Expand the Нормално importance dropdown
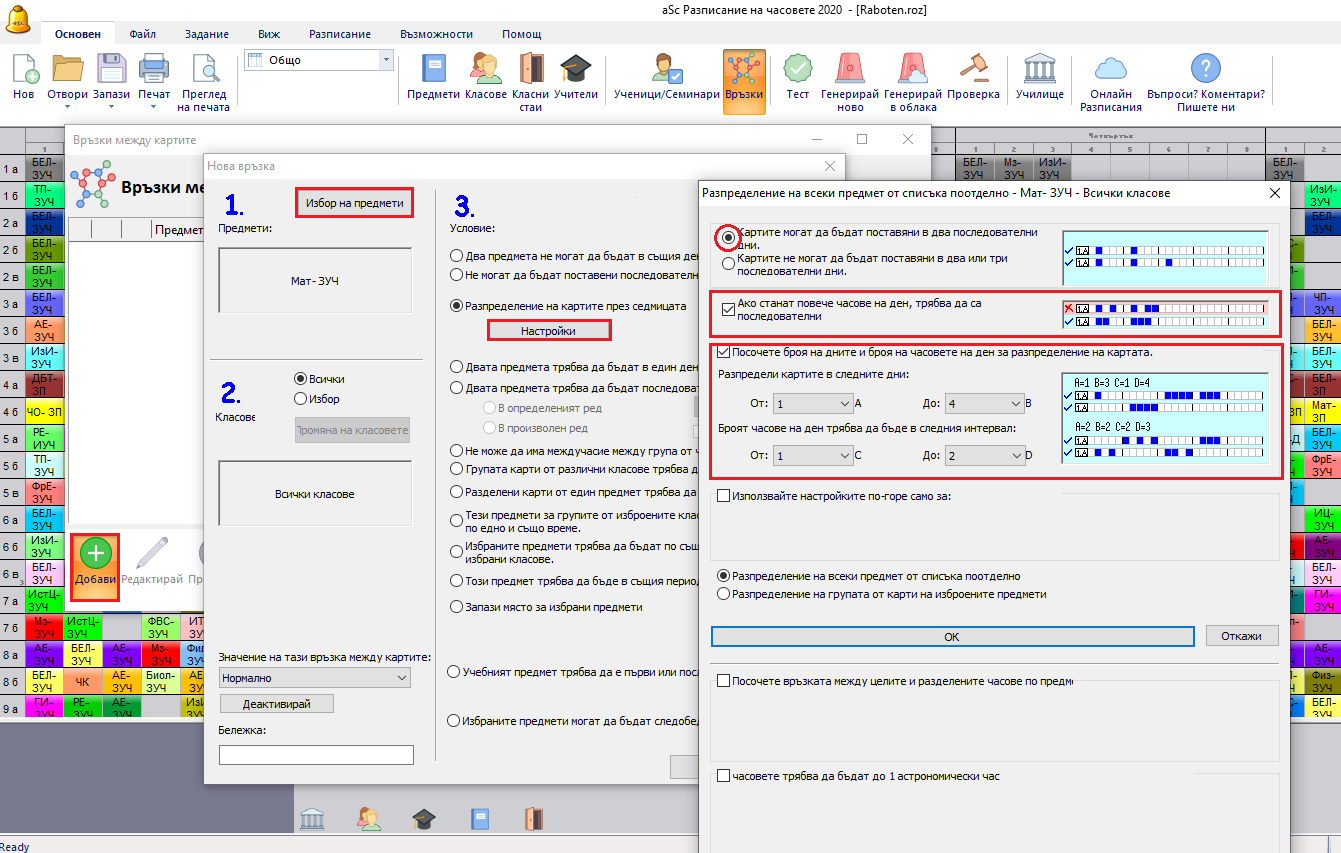 click(x=315, y=678)
